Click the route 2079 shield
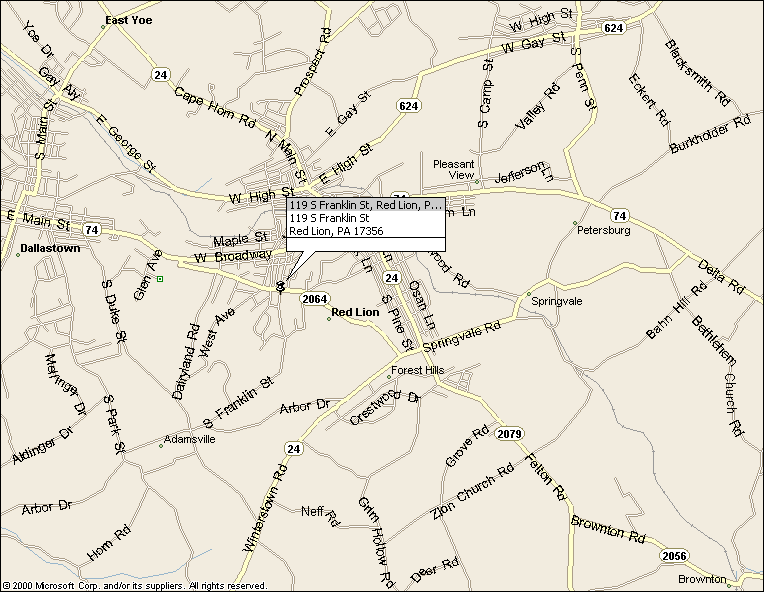This screenshot has height=592, width=764. tap(510, 434)
